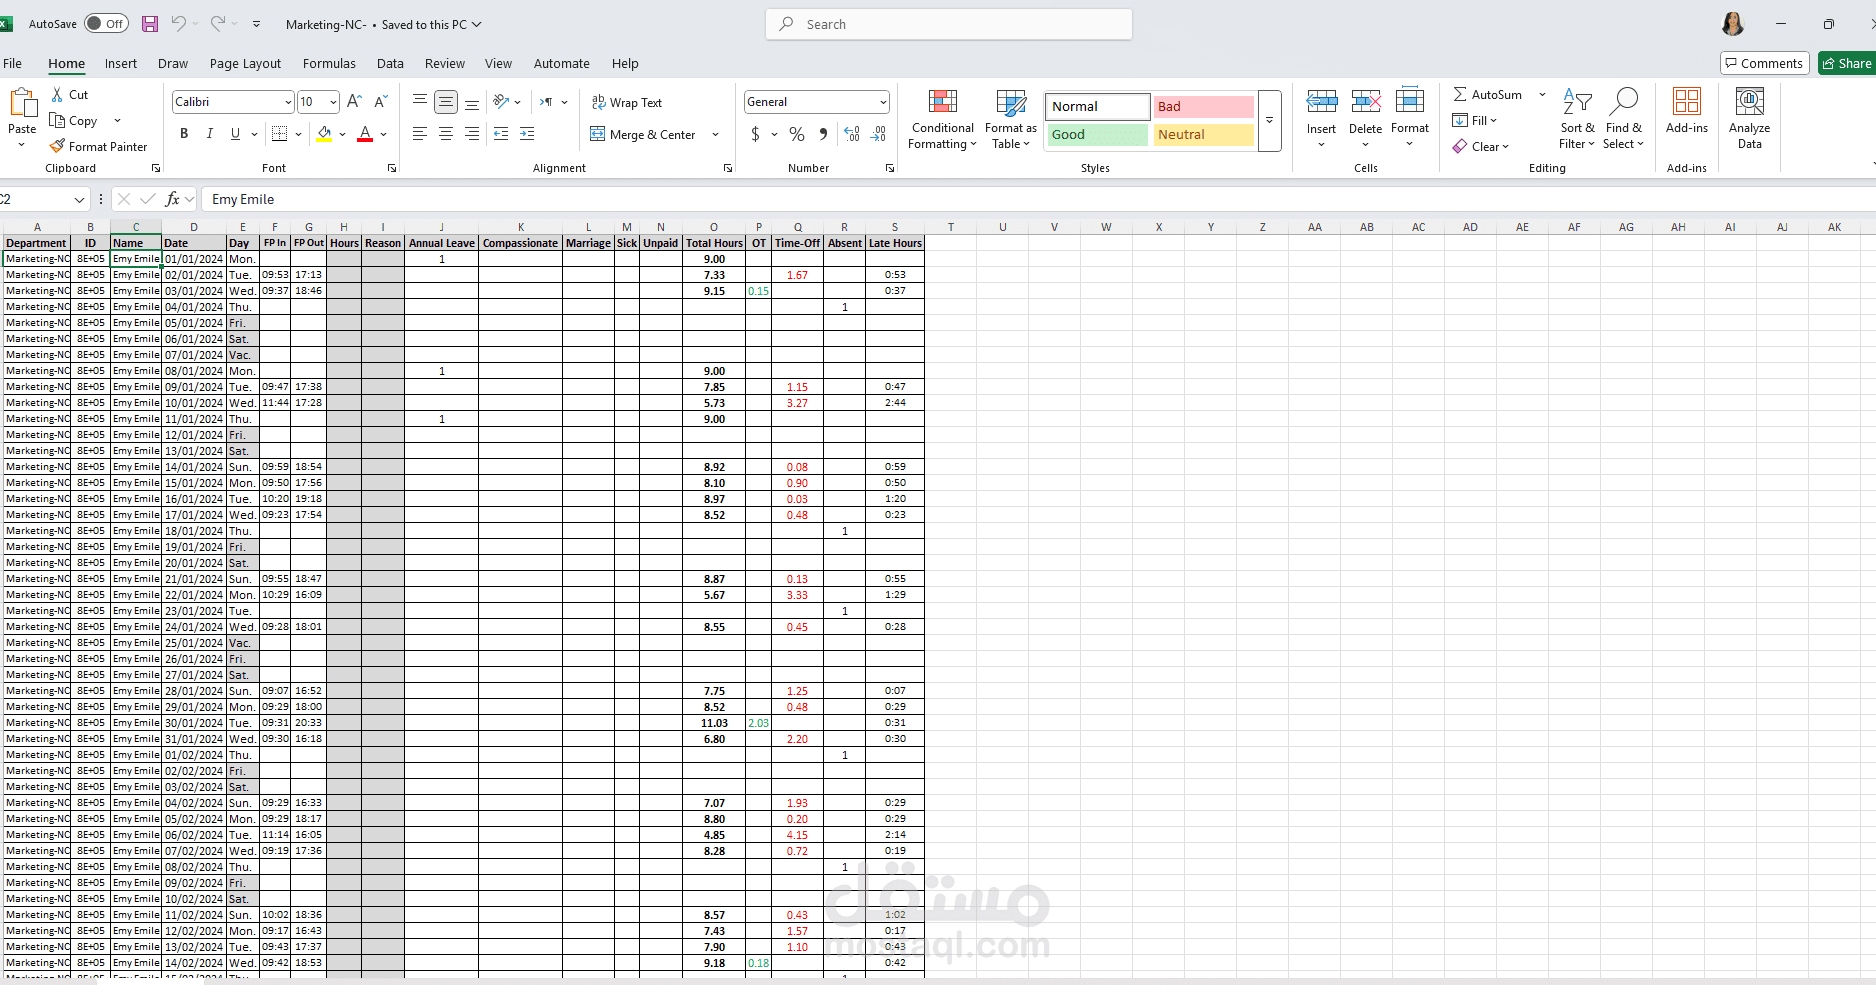The image size is (1876, 985).
Task: Apply the Neutral cell style swatch
Action: point(1204,134)
